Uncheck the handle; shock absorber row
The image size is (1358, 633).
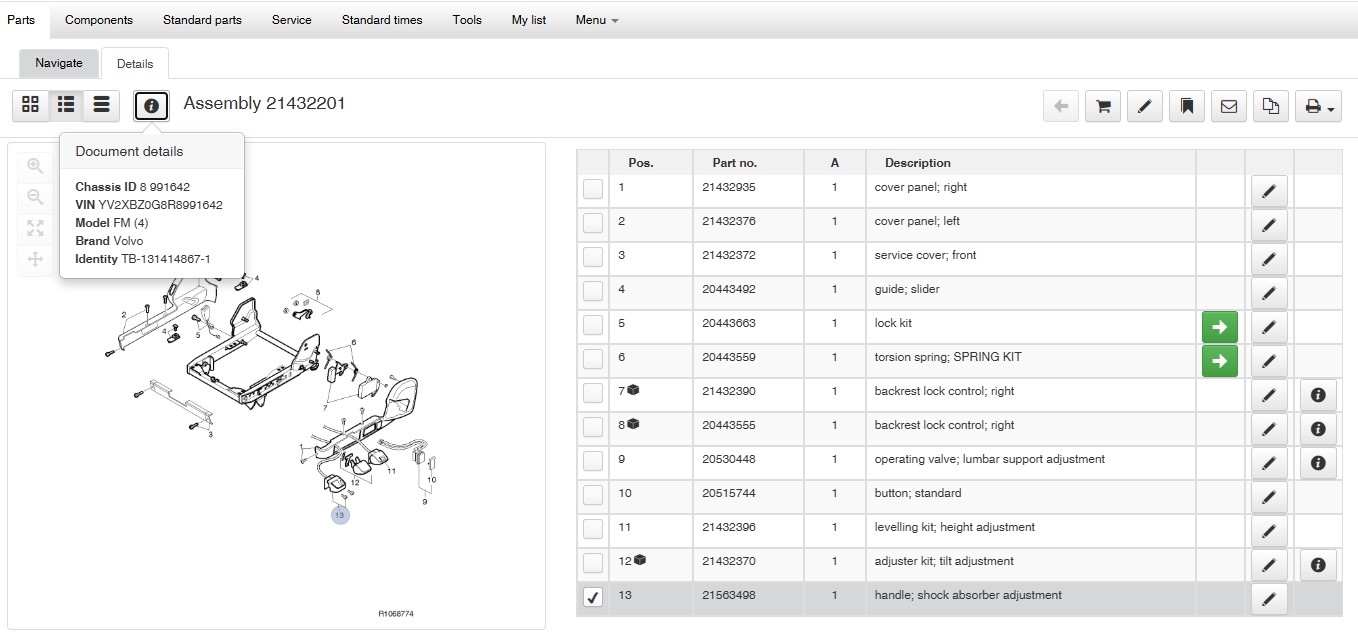pos(593,598)
